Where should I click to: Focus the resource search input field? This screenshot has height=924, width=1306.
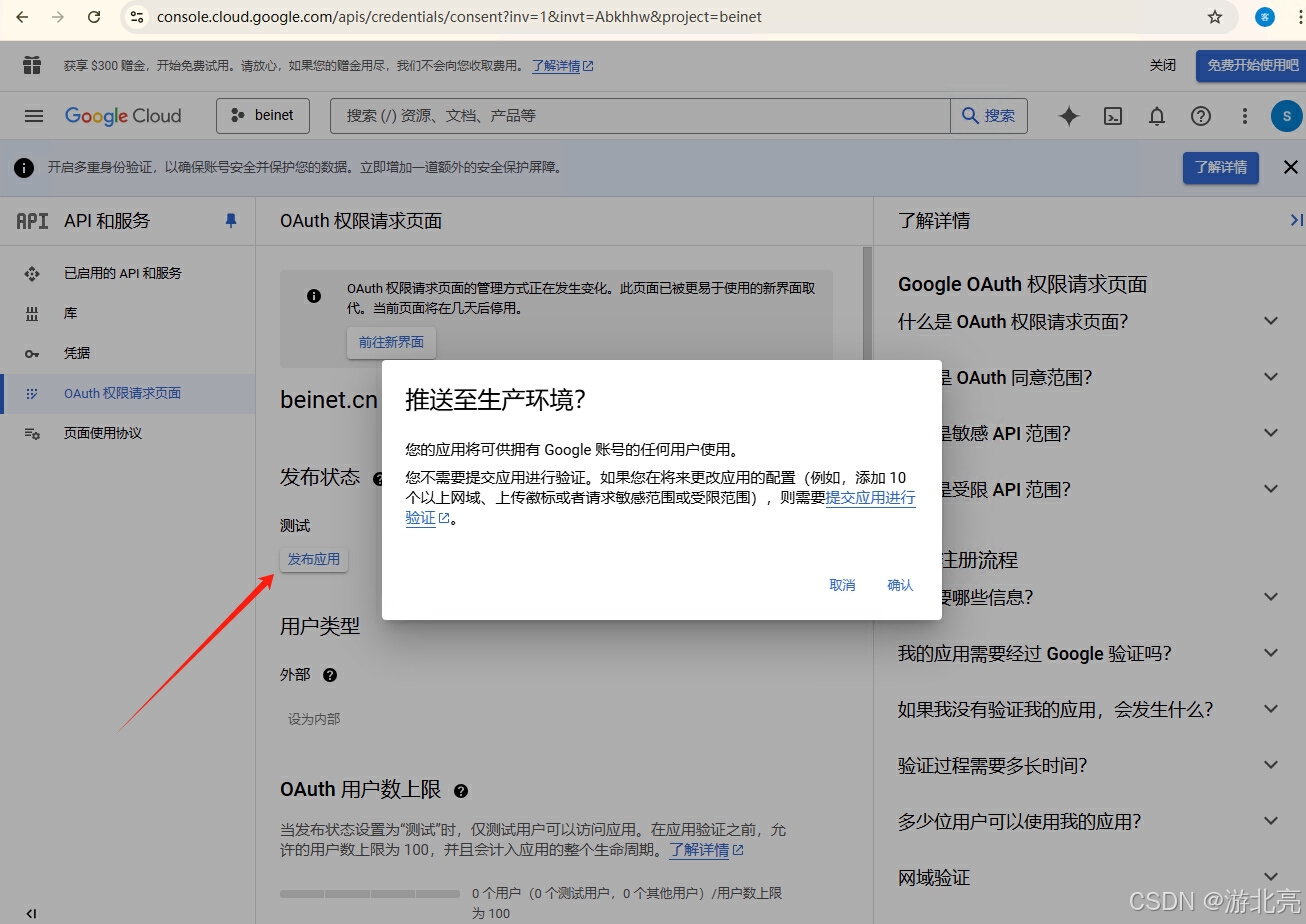640,116
